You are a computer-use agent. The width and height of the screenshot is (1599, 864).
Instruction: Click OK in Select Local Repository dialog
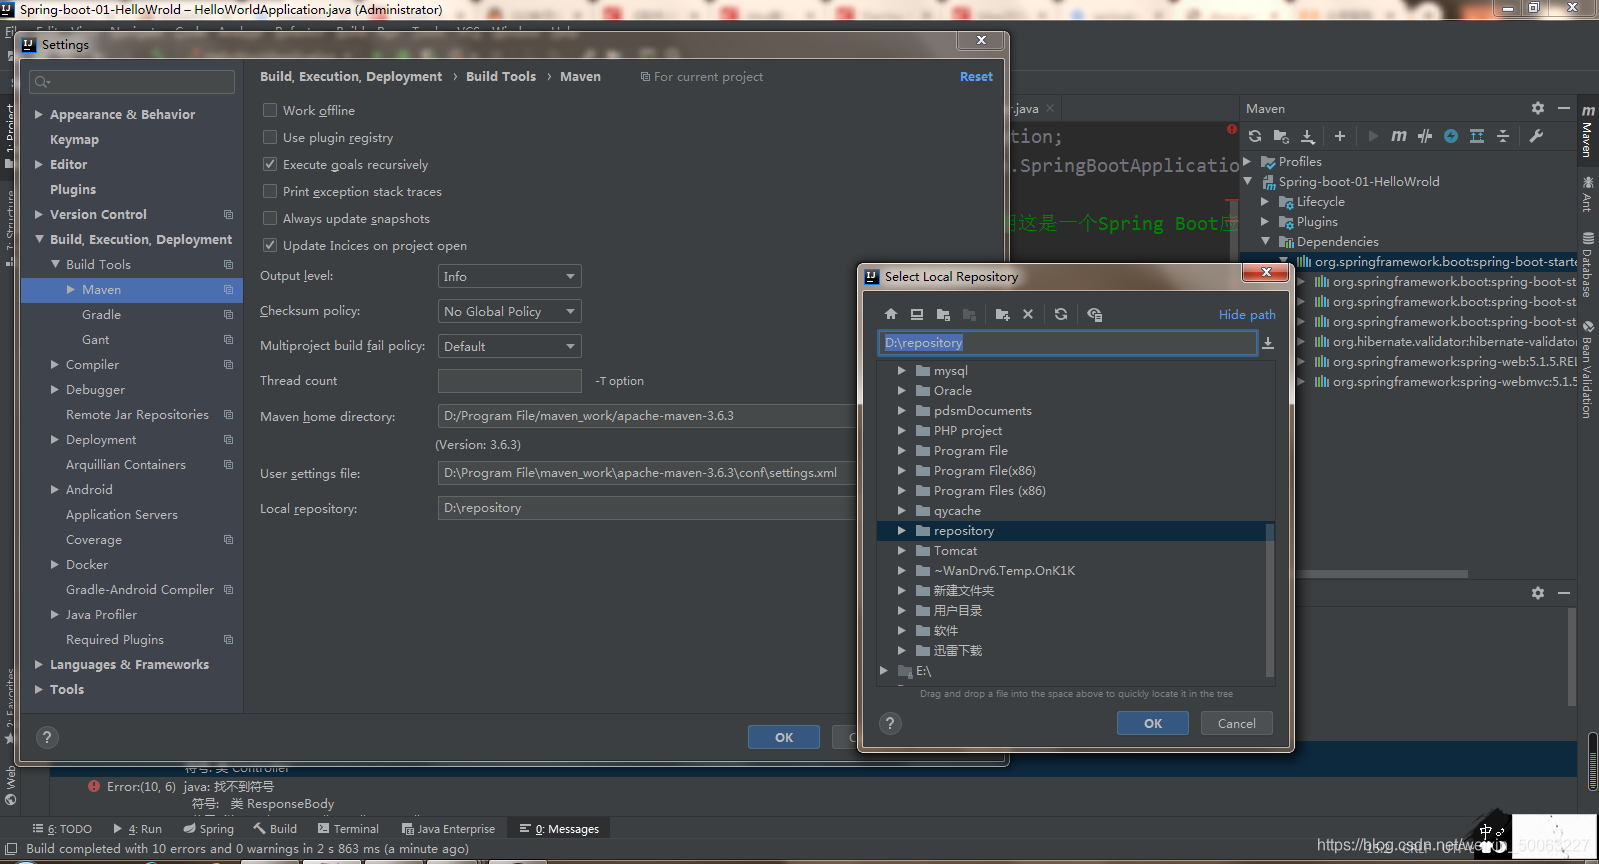(x=1153, y=723)
